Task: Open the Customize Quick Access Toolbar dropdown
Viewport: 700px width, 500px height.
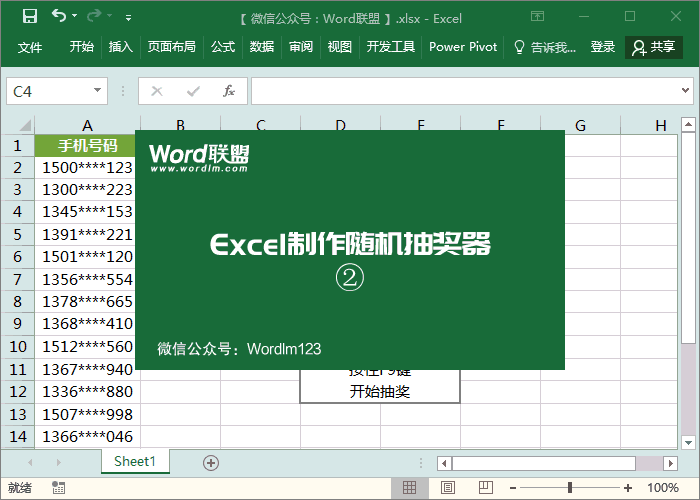Action: point(128,18)
